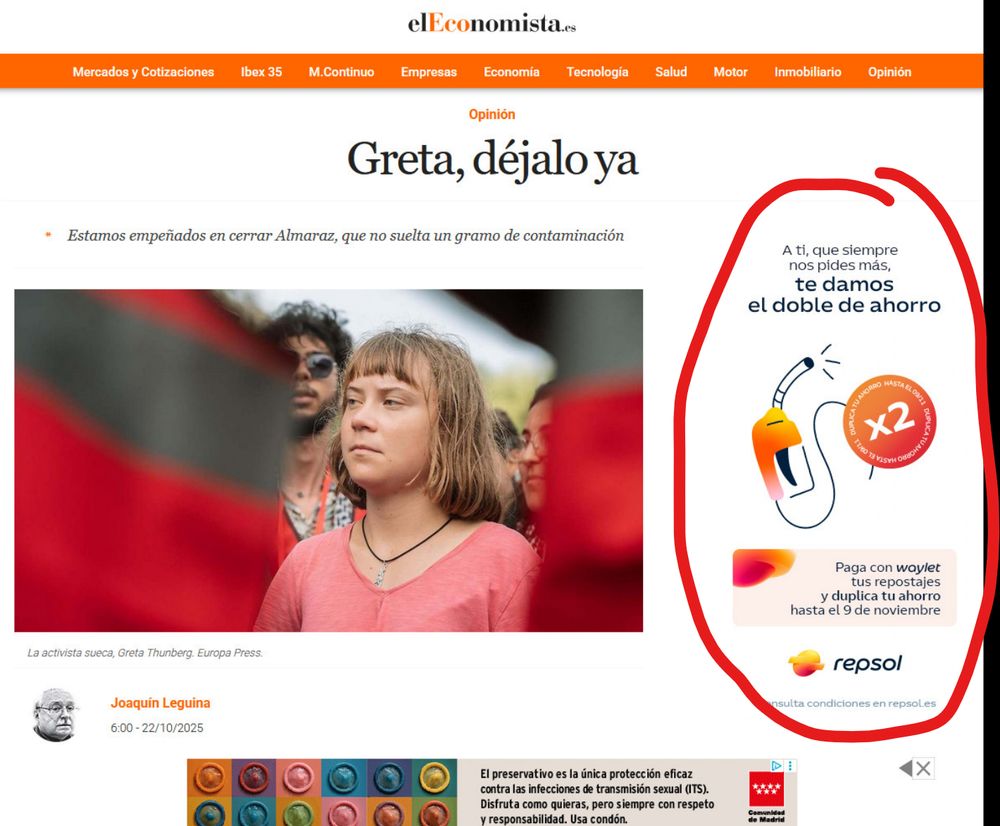This screenshot has width=1000, height=826.
Task: Close the bottom banner ad with X
Action: coord(923,769)
